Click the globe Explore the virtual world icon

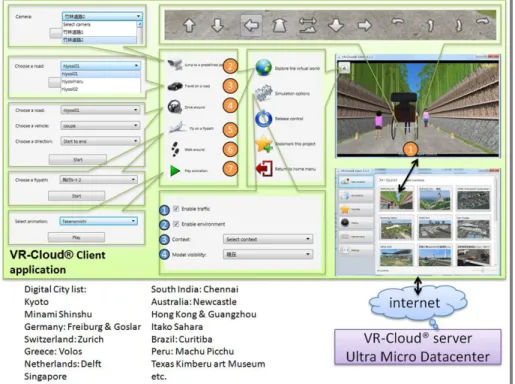tap(263, 67)
